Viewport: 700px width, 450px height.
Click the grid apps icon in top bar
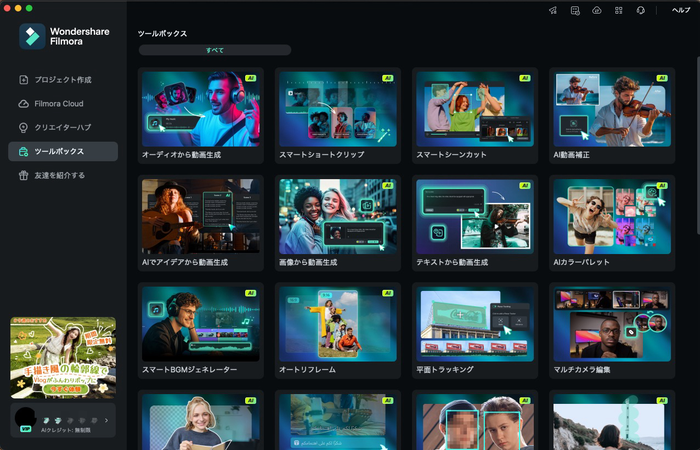tap(618, 10)
